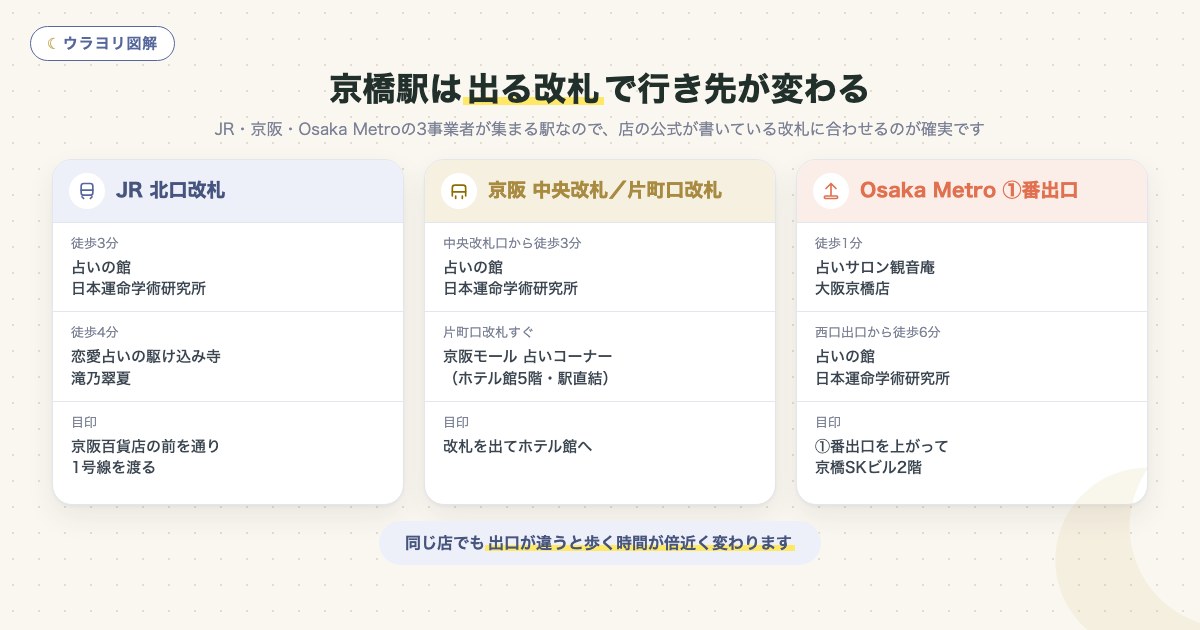Click 西口出口から徒歩6分
1200x630 pixels.
point(878,332)
